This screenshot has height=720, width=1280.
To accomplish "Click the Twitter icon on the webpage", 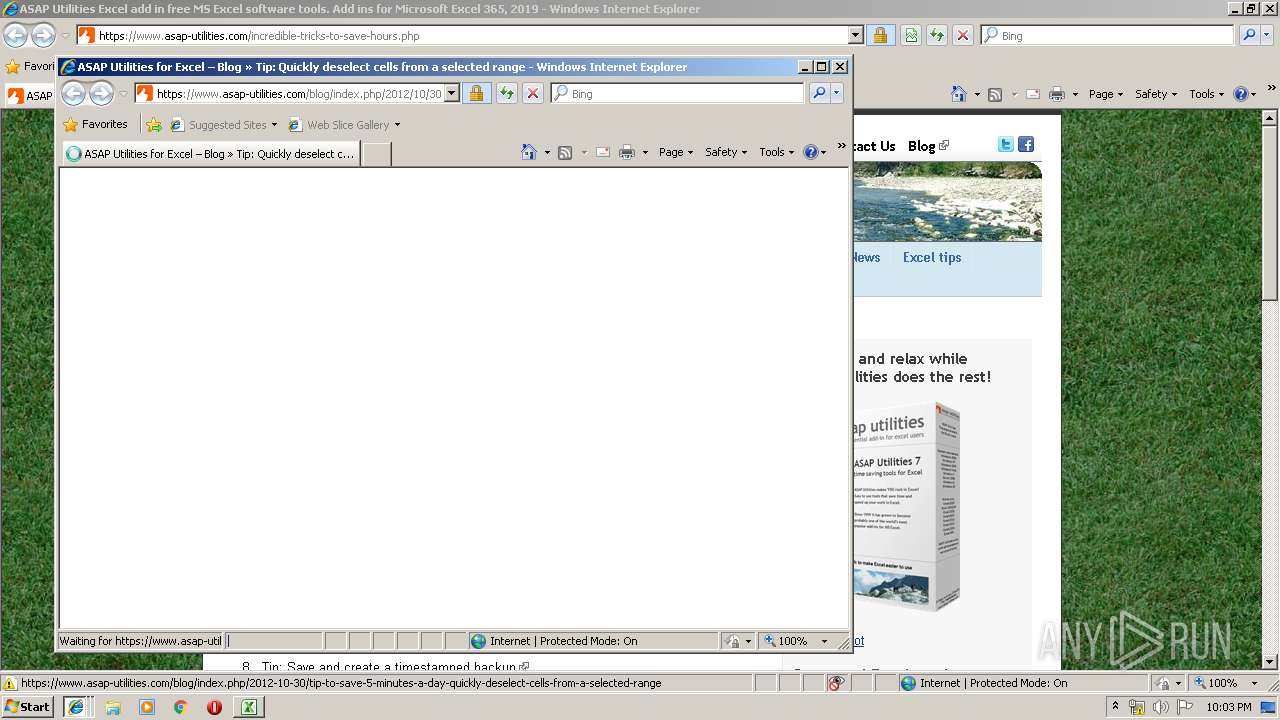I will tap(1006, 144).
